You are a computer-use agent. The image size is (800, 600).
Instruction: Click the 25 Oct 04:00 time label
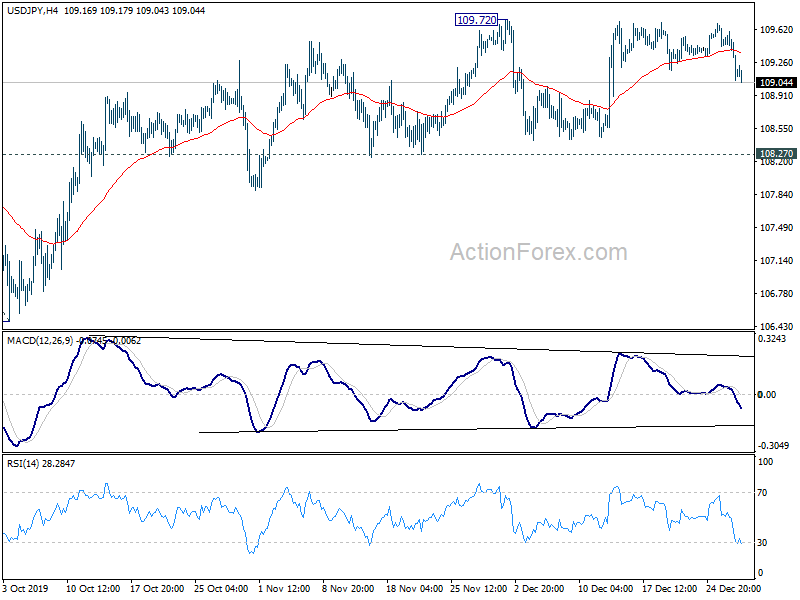click(x=221, y=589)
